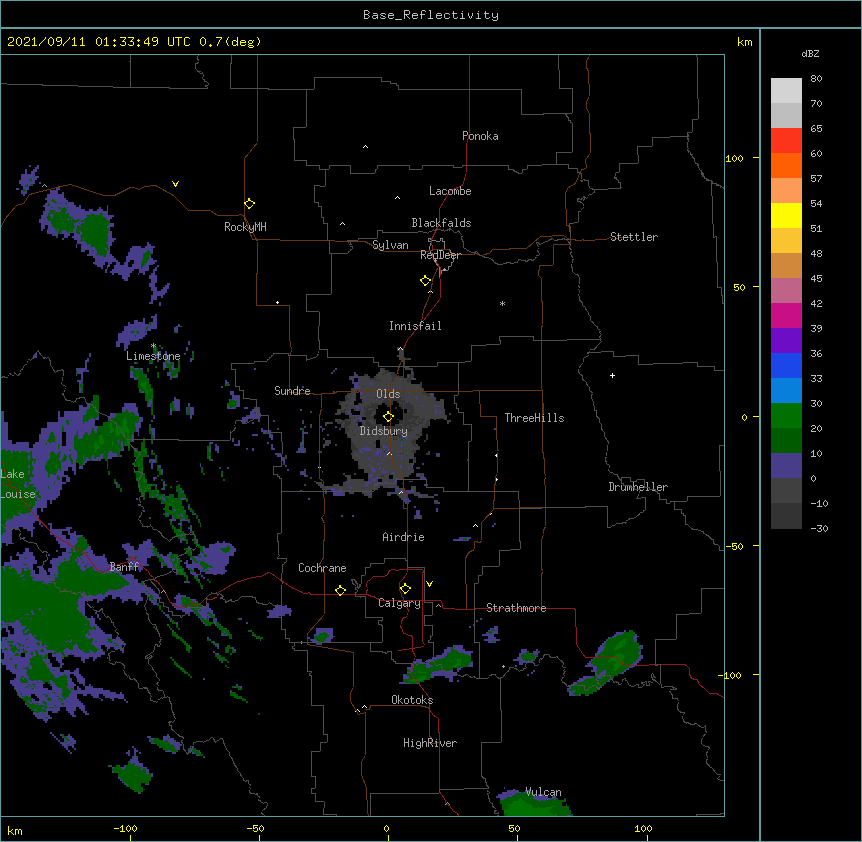Click the yellow diamond marker beside RockyMH
Image resolution: width=862 pixels, height=842 pixels.
click(x=250, y=204)
